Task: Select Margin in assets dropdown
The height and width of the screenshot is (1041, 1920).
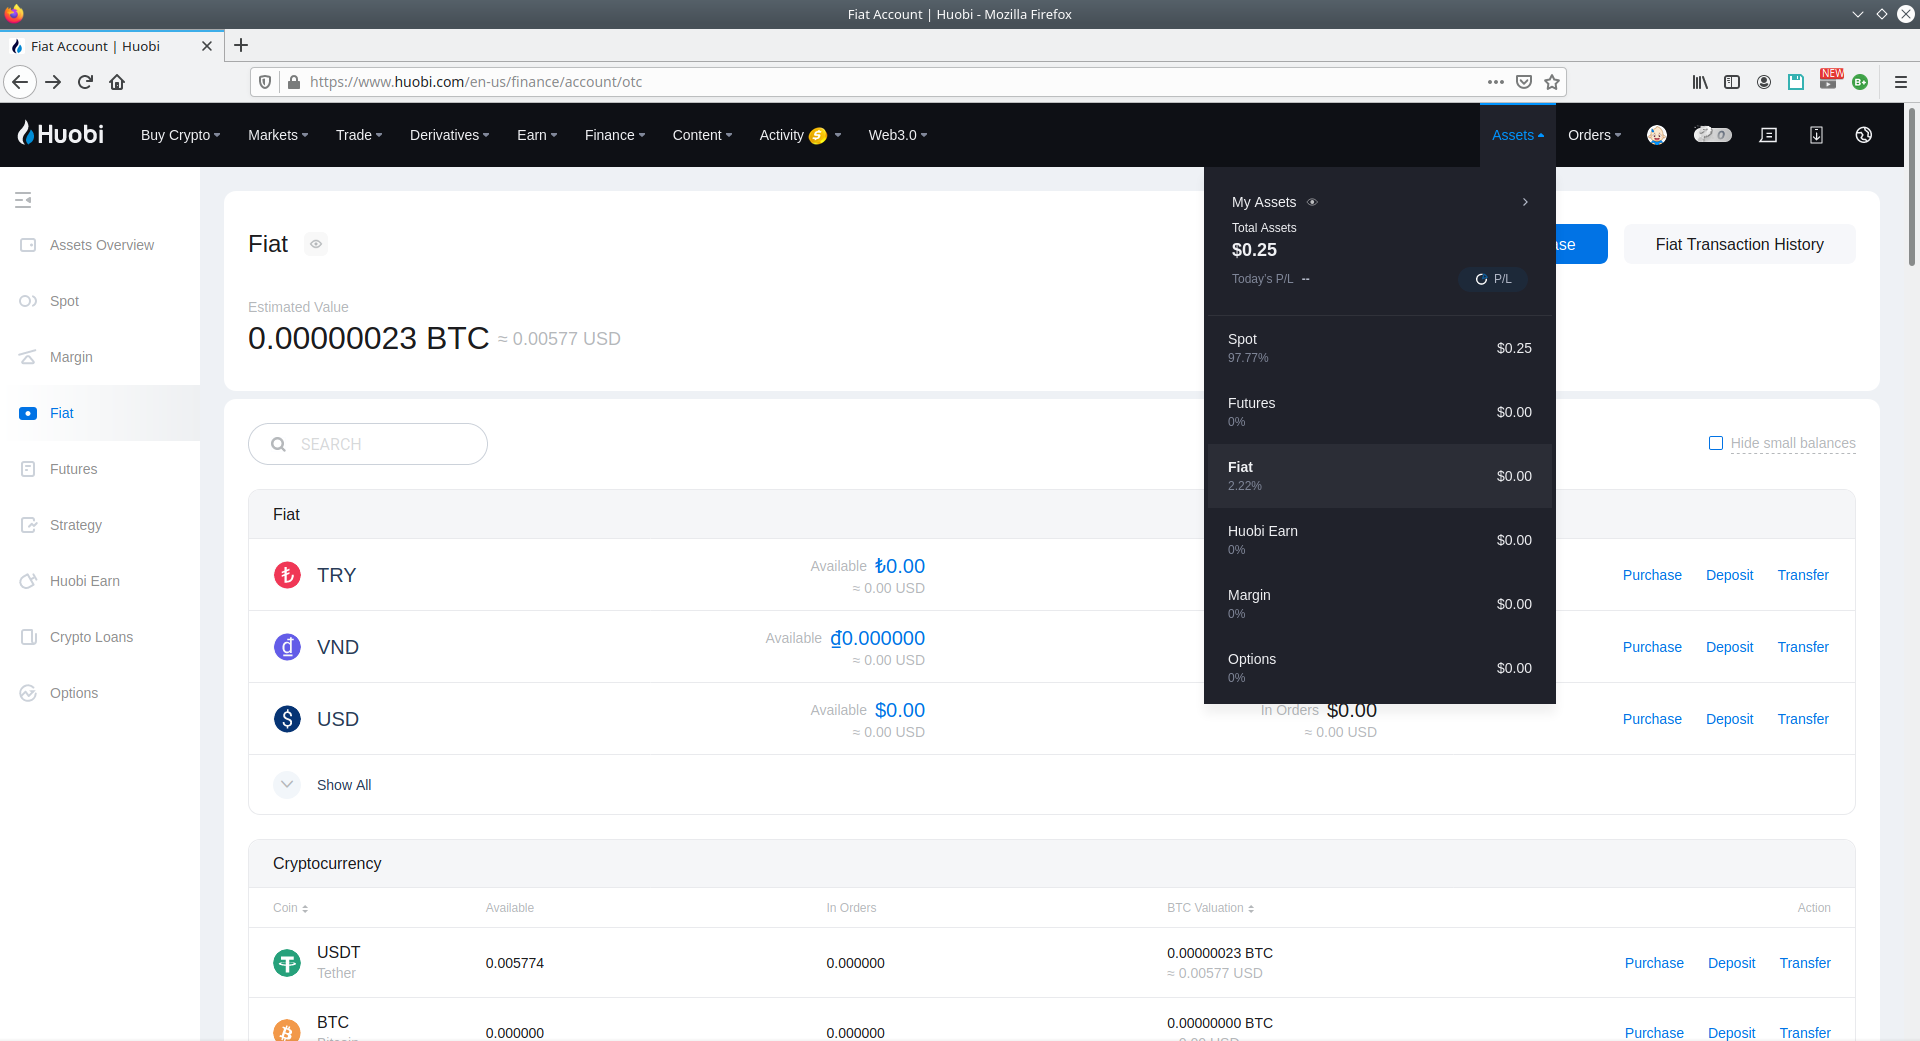Action: [x=1380, y=604]
